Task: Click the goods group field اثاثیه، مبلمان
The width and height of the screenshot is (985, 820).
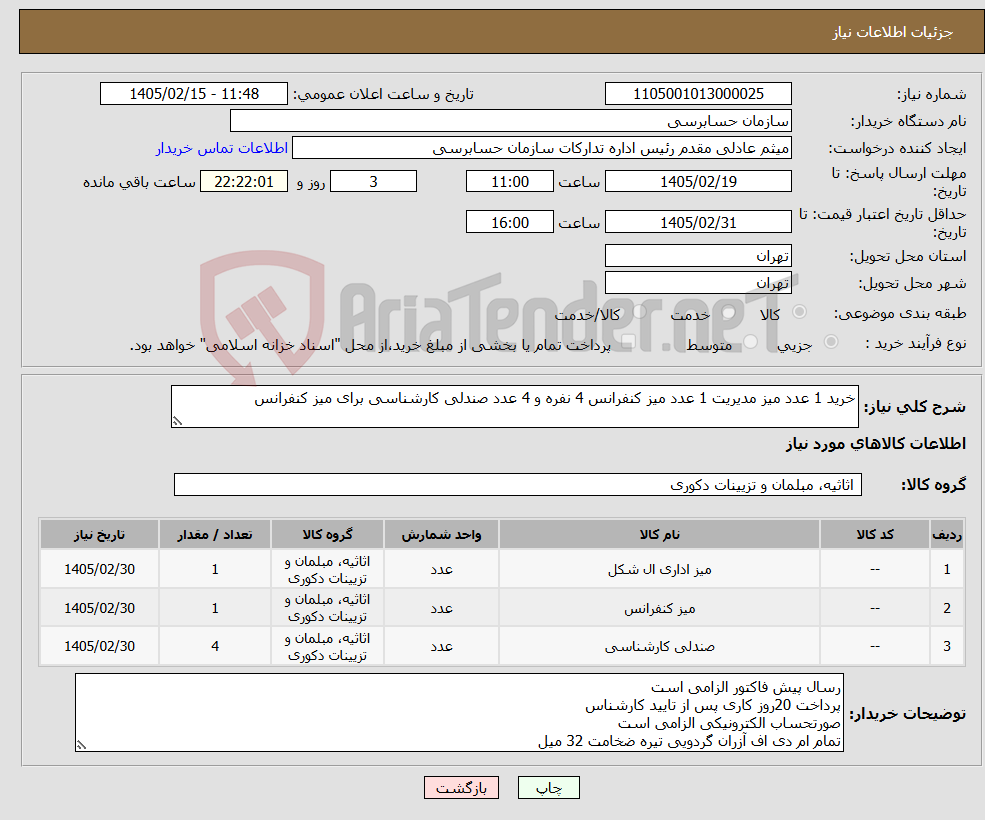Action: click(x=518, y=484)
